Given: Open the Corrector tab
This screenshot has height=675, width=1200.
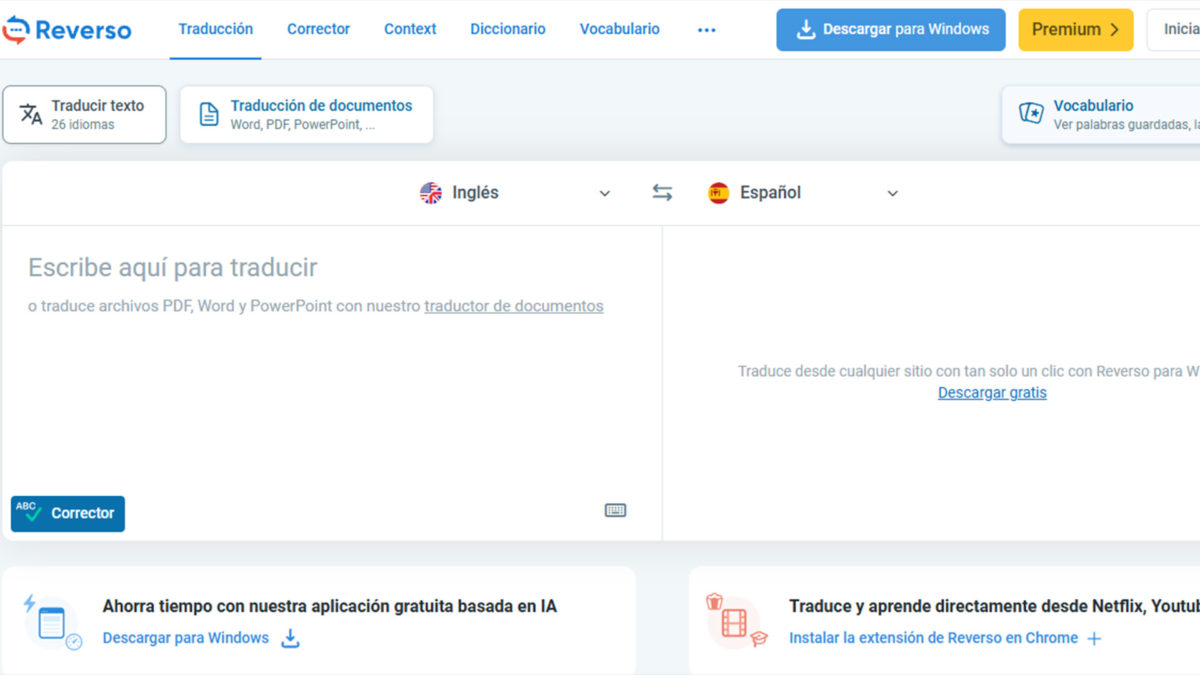Looking at the screenshot, I should 318,29.
